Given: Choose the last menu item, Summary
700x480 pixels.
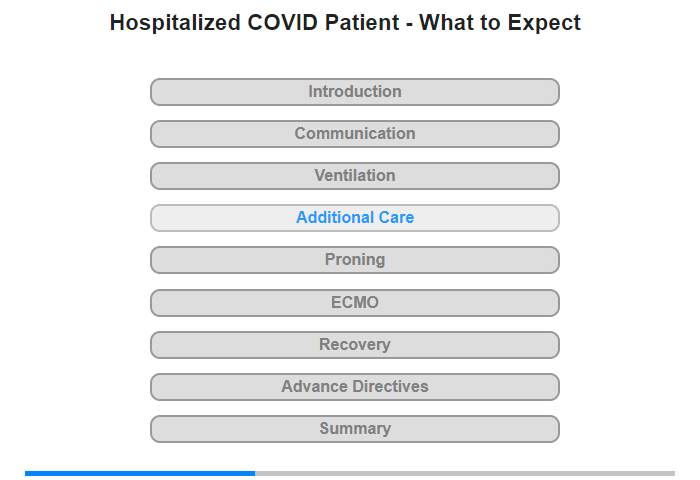Looking at the screenshot, I should (x=354, y=429).
